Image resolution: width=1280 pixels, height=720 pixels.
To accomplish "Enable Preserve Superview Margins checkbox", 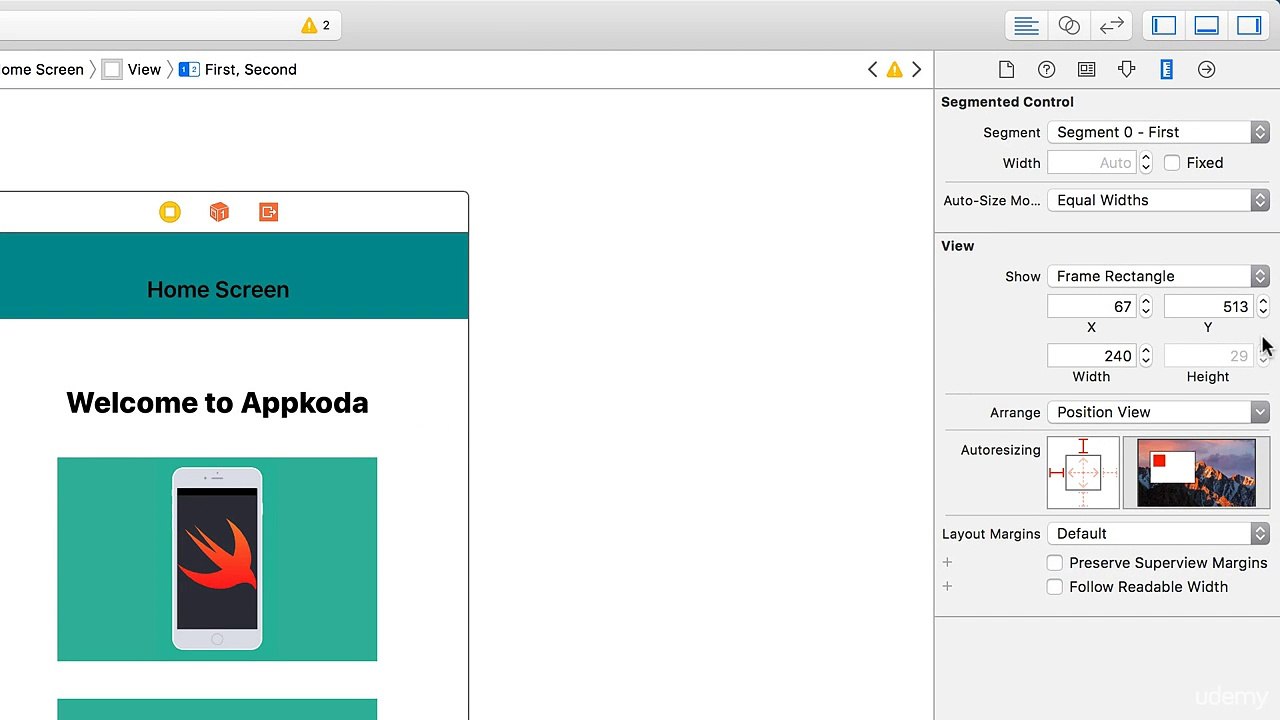I will (1054, 563).
